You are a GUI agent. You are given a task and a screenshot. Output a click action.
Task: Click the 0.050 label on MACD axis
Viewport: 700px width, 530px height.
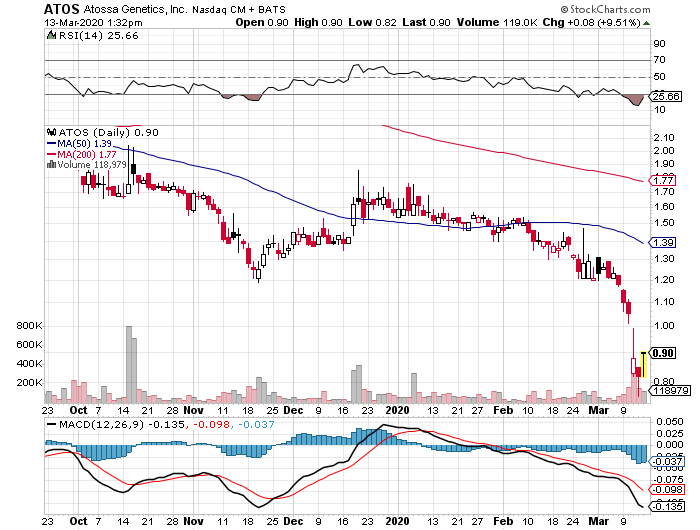pyautogui.click(x=670, y=422)
